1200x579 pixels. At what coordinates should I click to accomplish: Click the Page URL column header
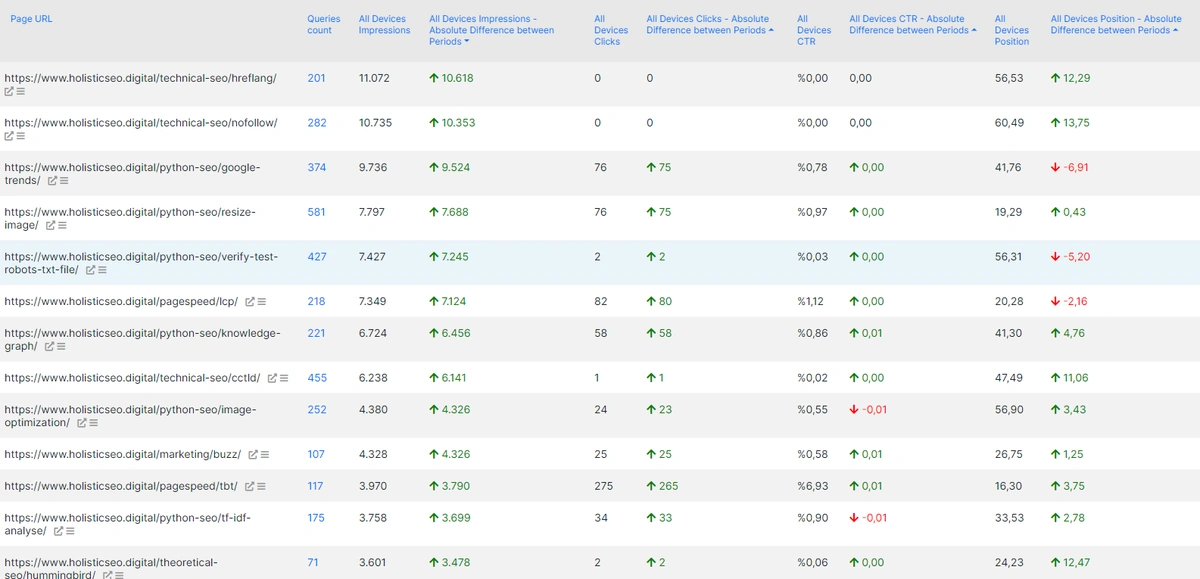pos(31,19)
